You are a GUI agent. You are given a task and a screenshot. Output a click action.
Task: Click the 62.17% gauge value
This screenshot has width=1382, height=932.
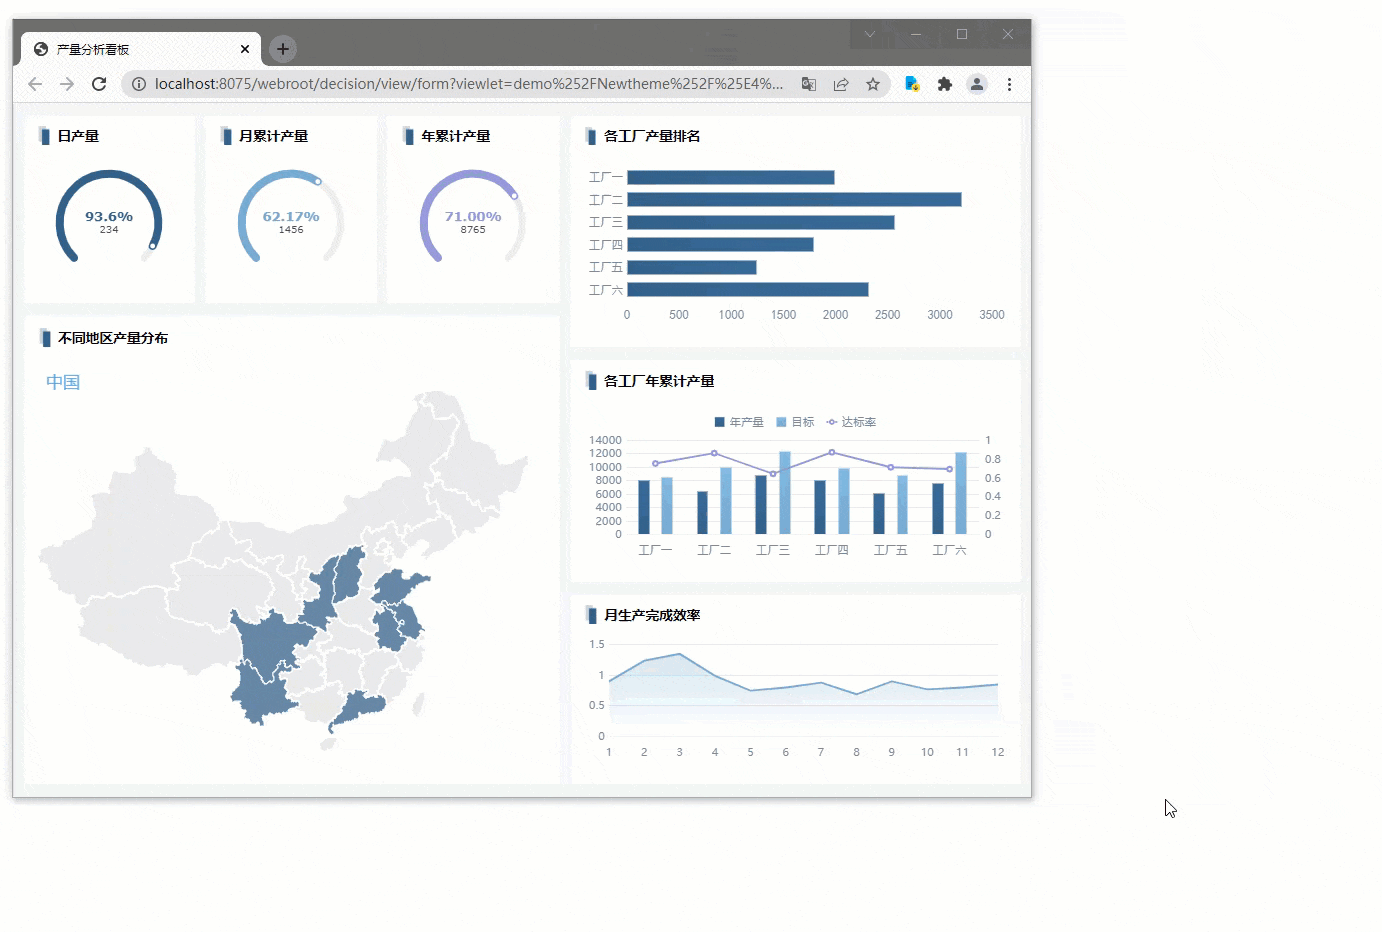(291, 216)
